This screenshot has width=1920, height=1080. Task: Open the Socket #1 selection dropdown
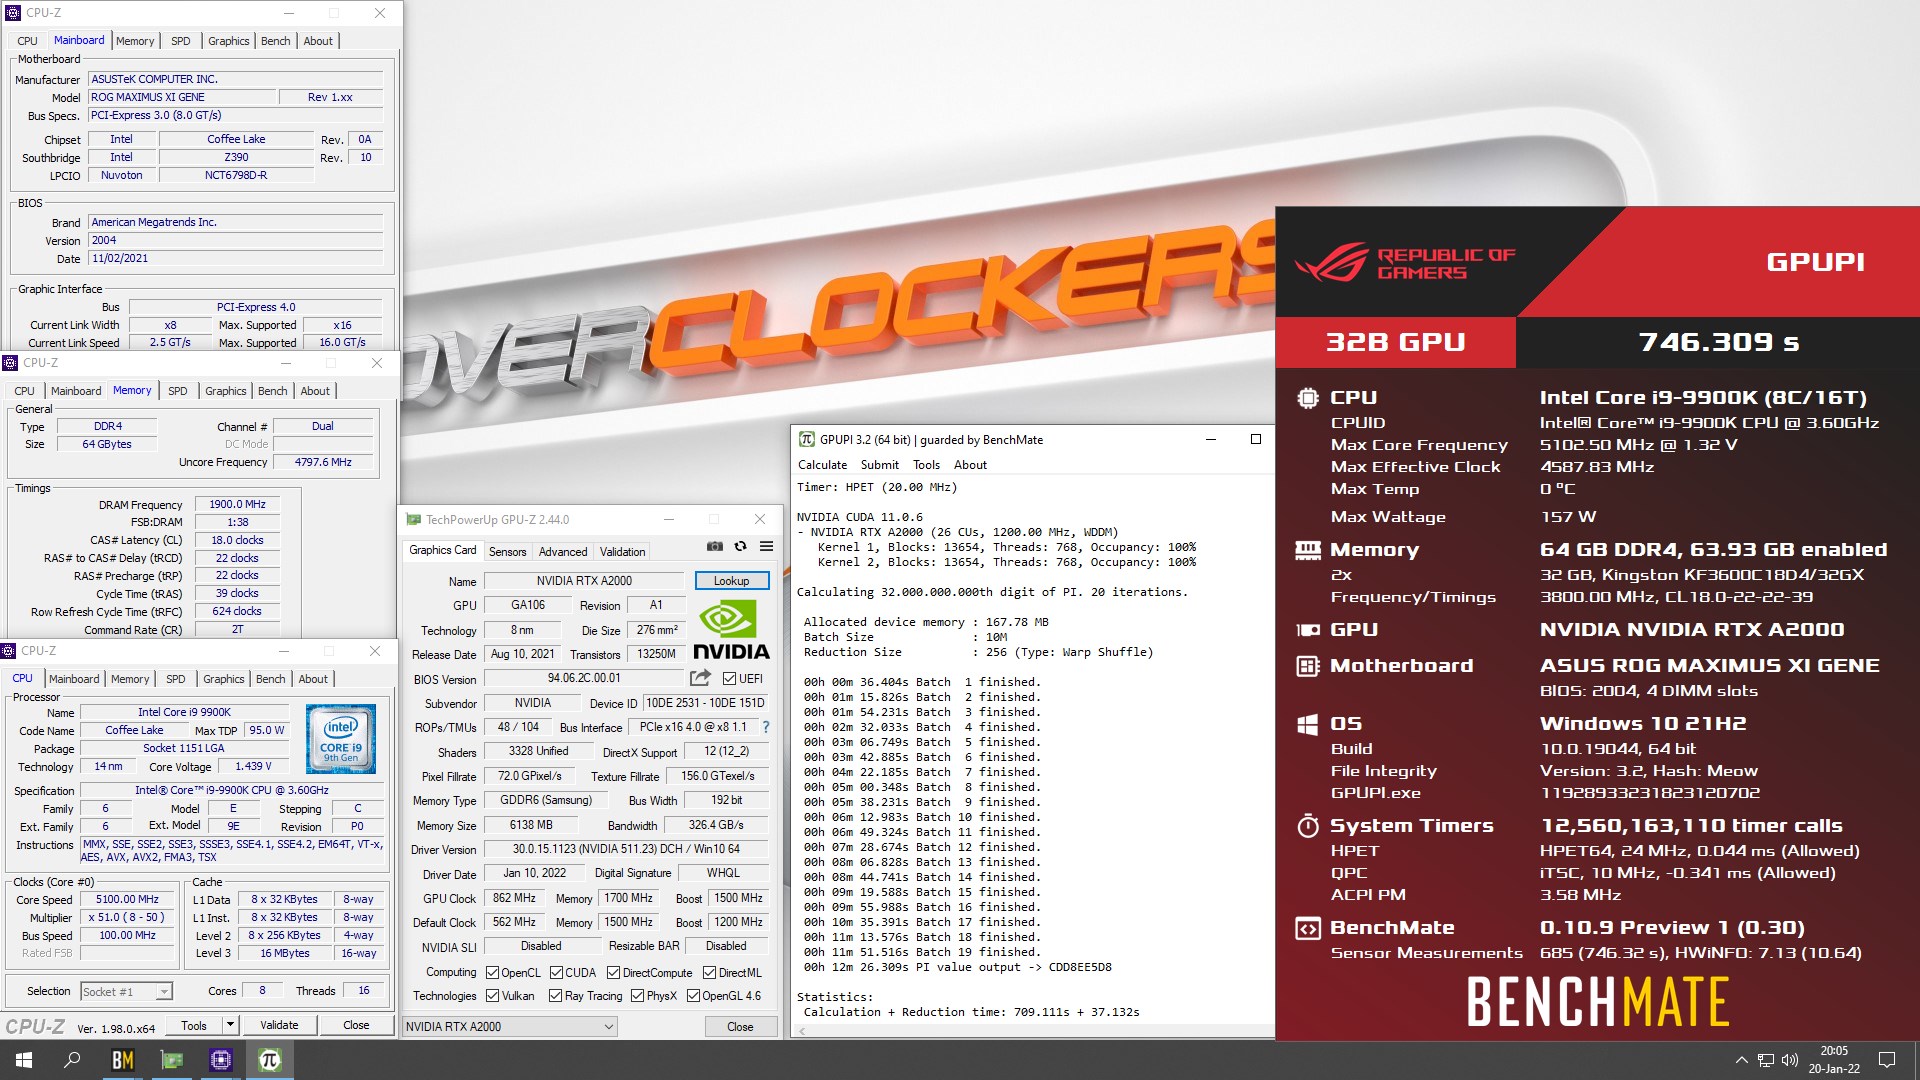(x=126, y=992)
